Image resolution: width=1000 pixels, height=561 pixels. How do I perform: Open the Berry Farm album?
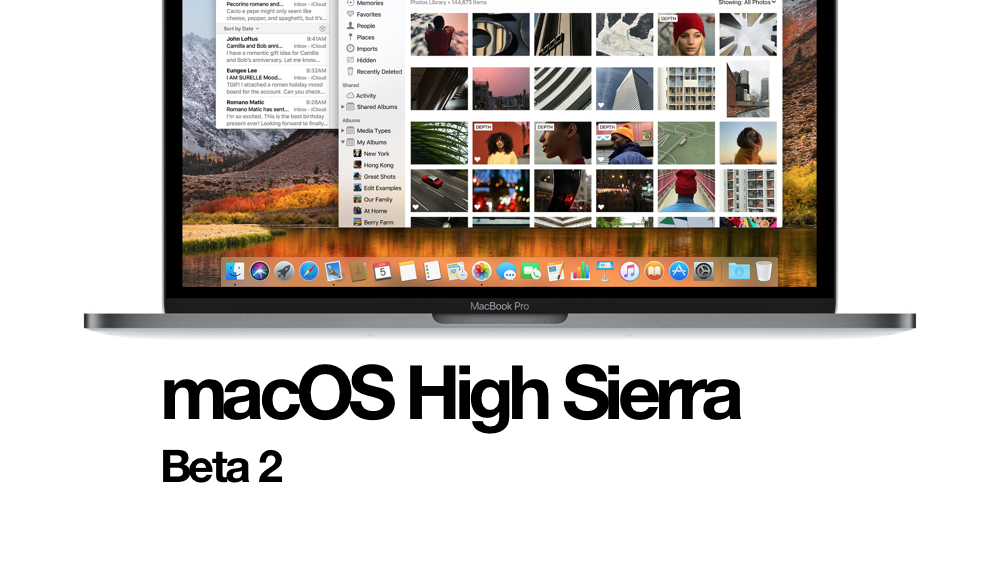[x=374, y=222]
